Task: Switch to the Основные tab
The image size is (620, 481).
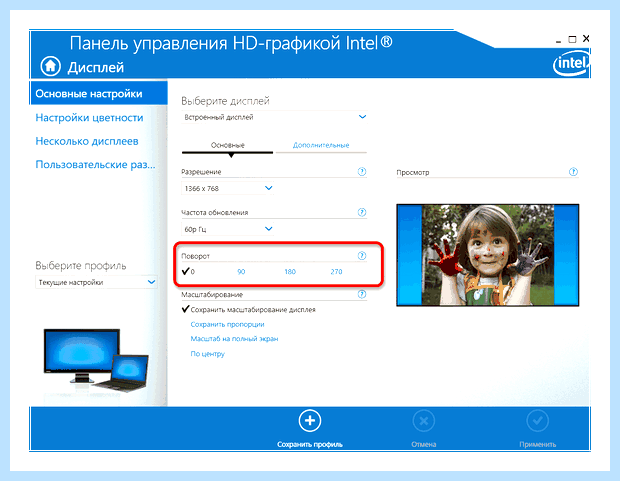Action: click(227, 145)
